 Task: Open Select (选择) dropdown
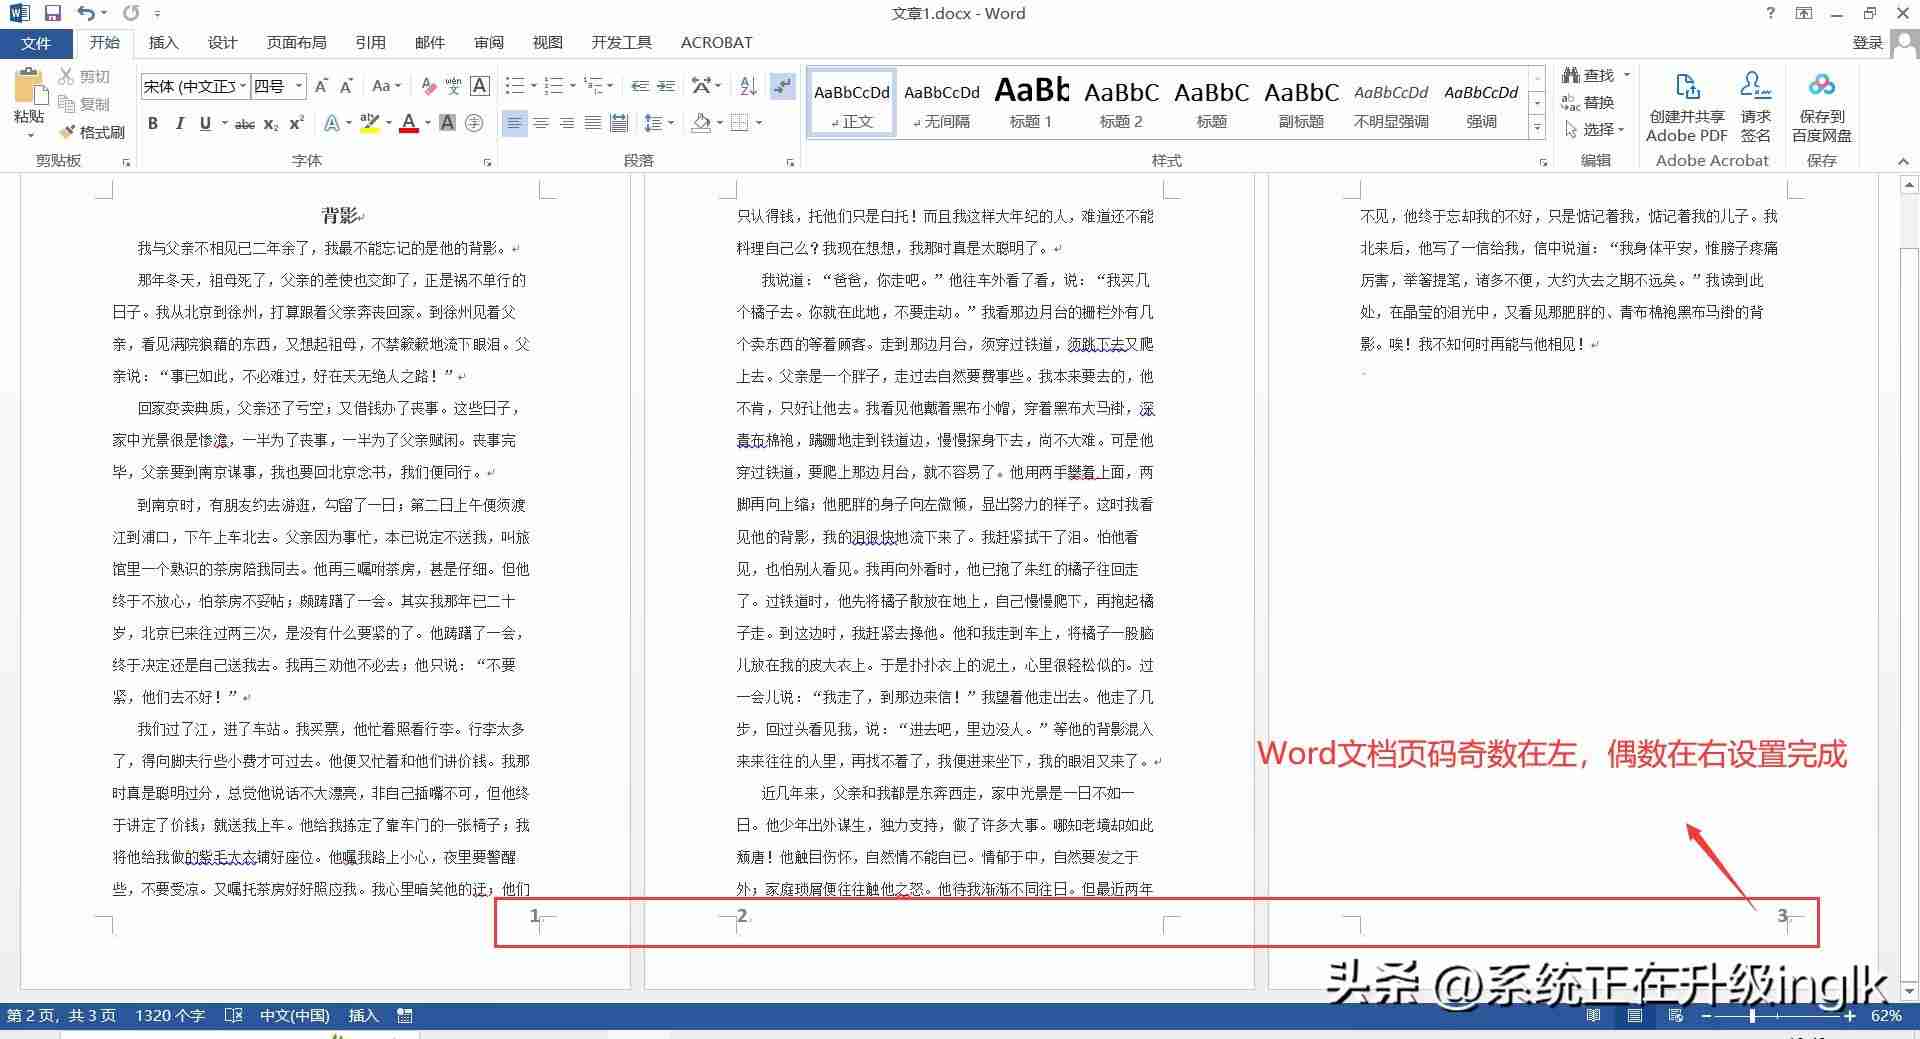[1595, 129]
